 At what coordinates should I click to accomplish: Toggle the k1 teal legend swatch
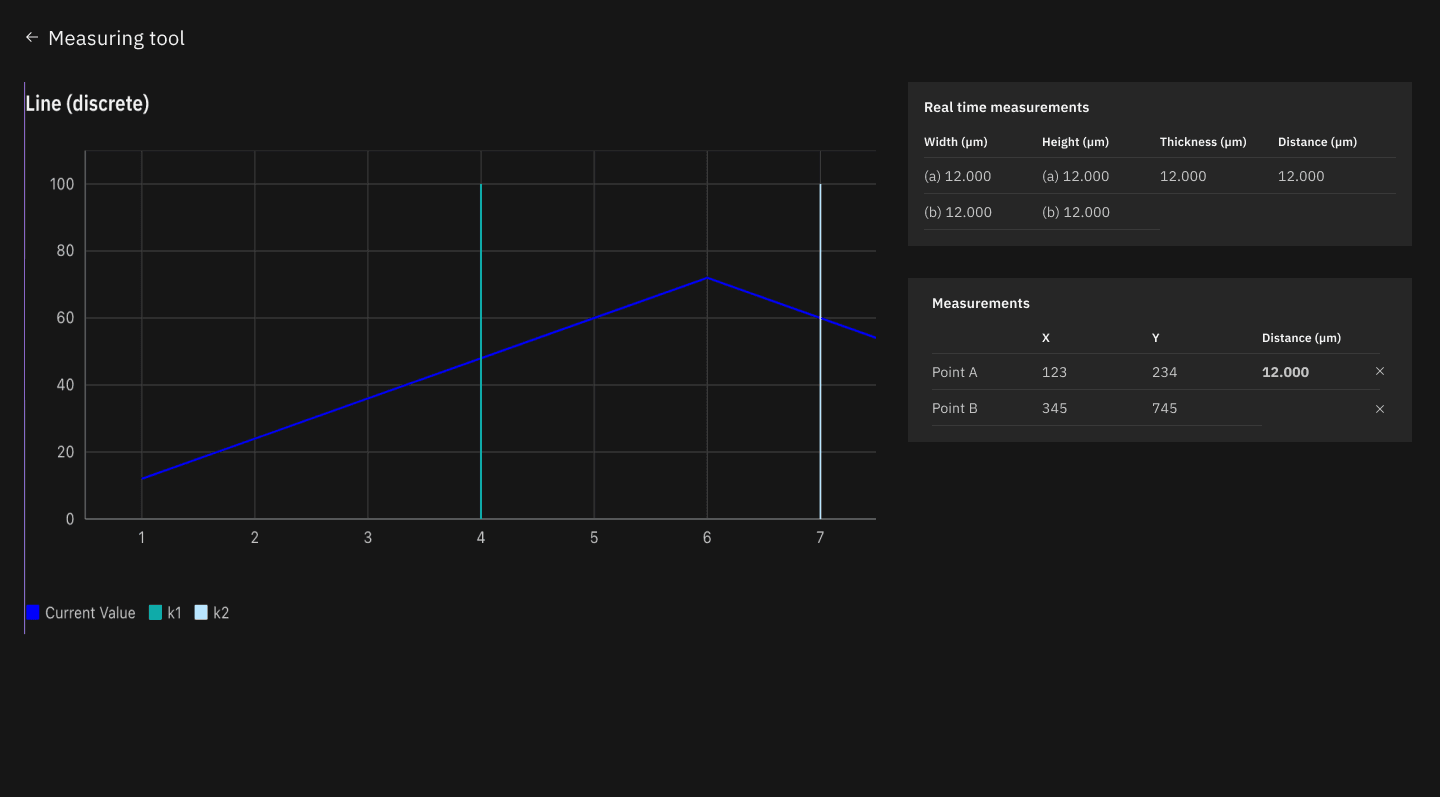click(155, 613)
